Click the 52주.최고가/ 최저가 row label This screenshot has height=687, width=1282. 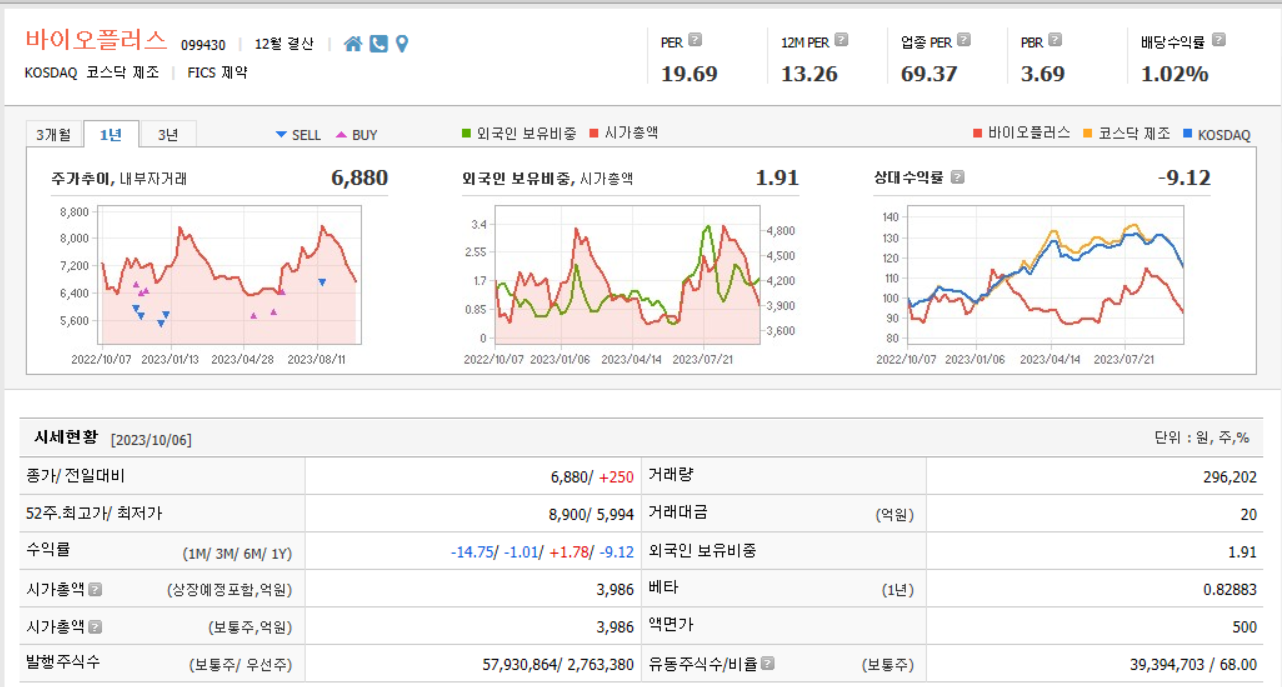(94, 513)
